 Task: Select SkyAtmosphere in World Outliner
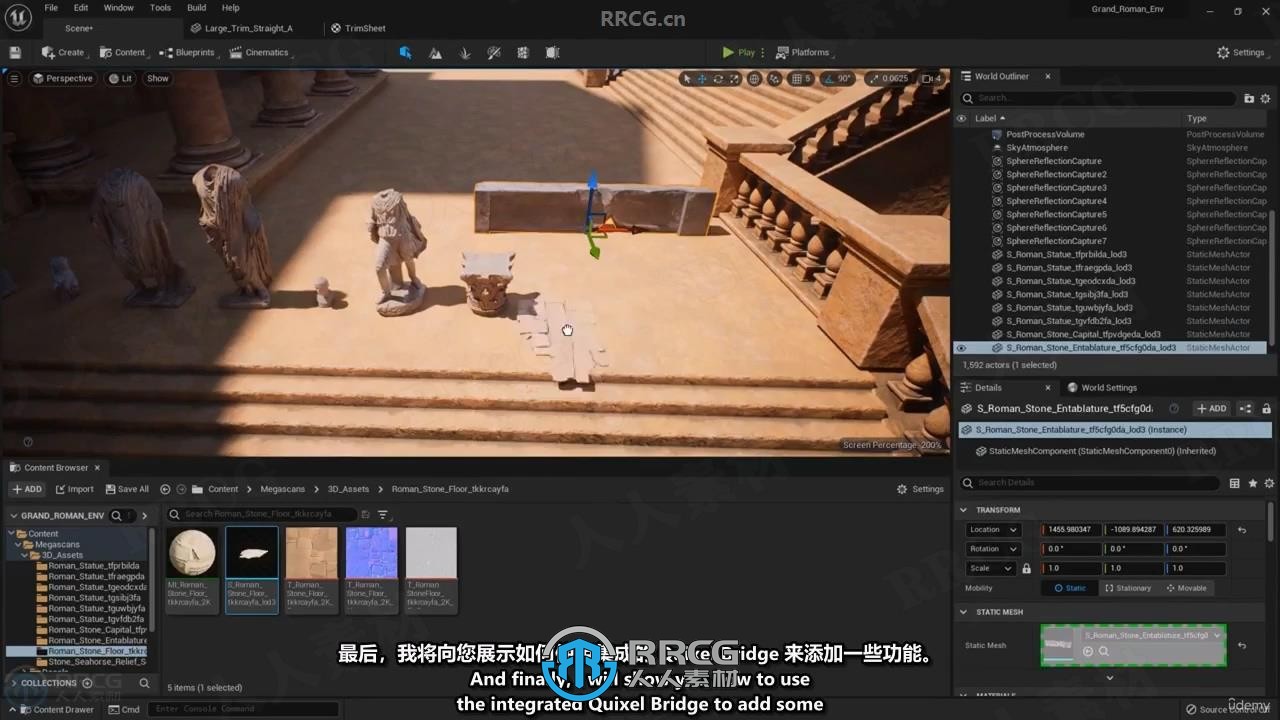coord(1037,148)
